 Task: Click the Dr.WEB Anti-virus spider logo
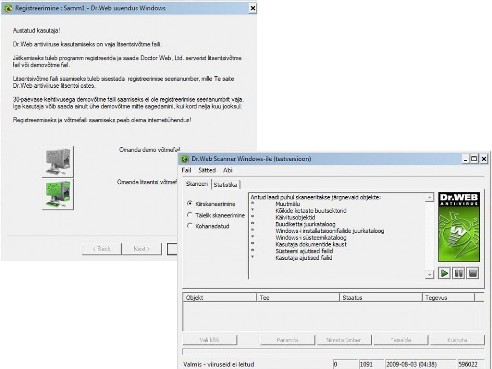[459, 227]
